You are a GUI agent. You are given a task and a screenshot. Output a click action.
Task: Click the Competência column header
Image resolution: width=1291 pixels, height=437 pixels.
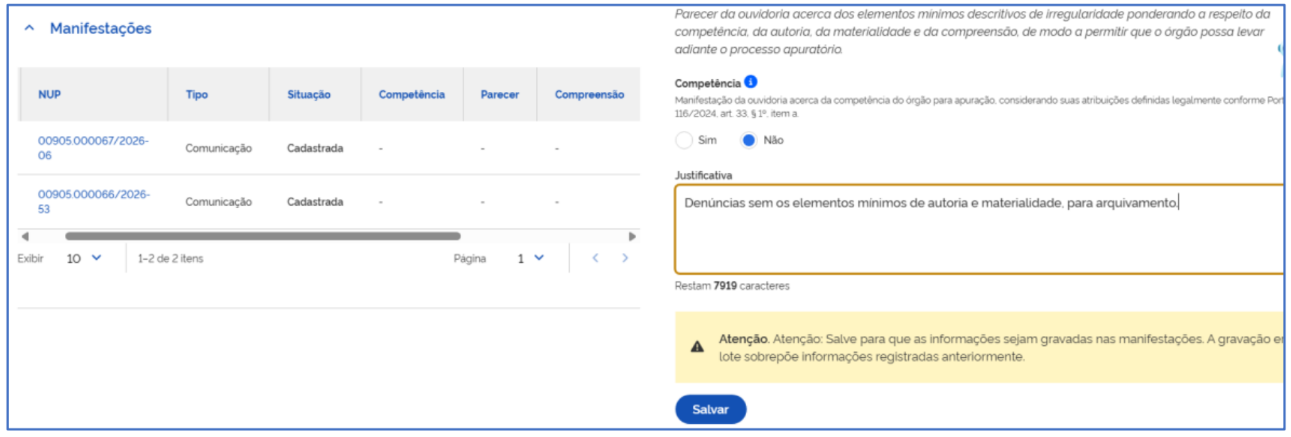412,95
